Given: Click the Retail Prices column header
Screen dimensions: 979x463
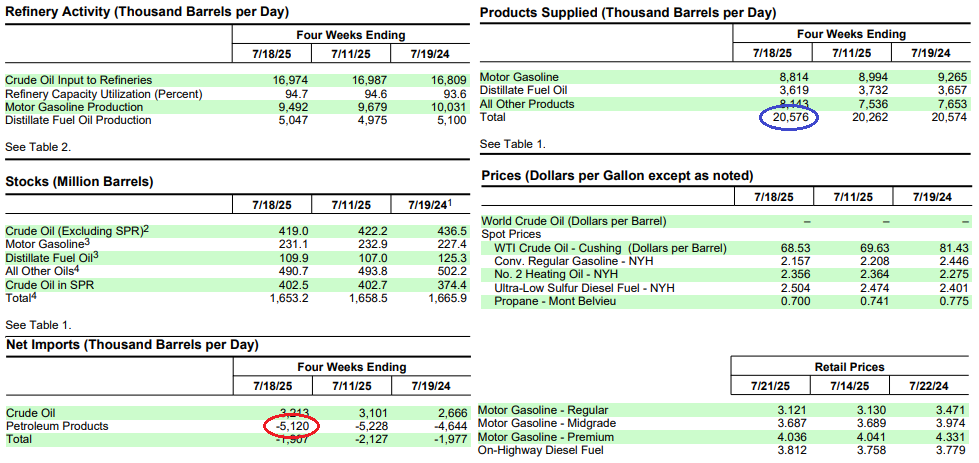Looking at the screenshot, I should click(851, 367).
